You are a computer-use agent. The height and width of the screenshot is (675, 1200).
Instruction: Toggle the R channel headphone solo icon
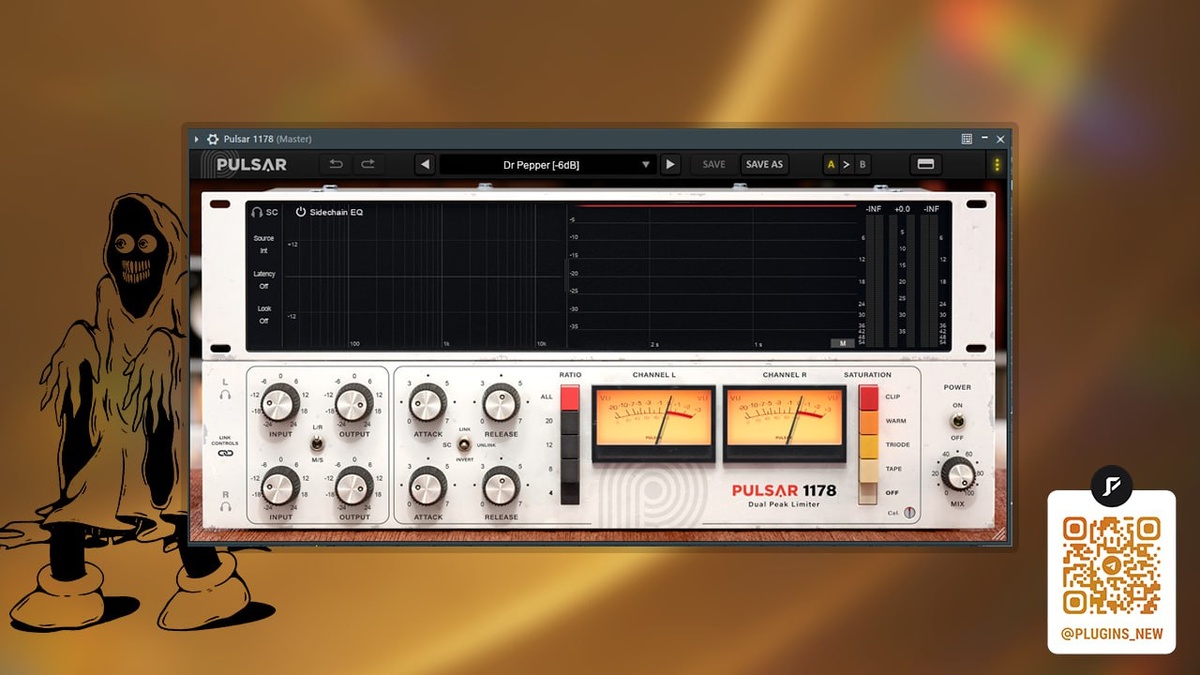pyautogui.click(x=225, y=506)
